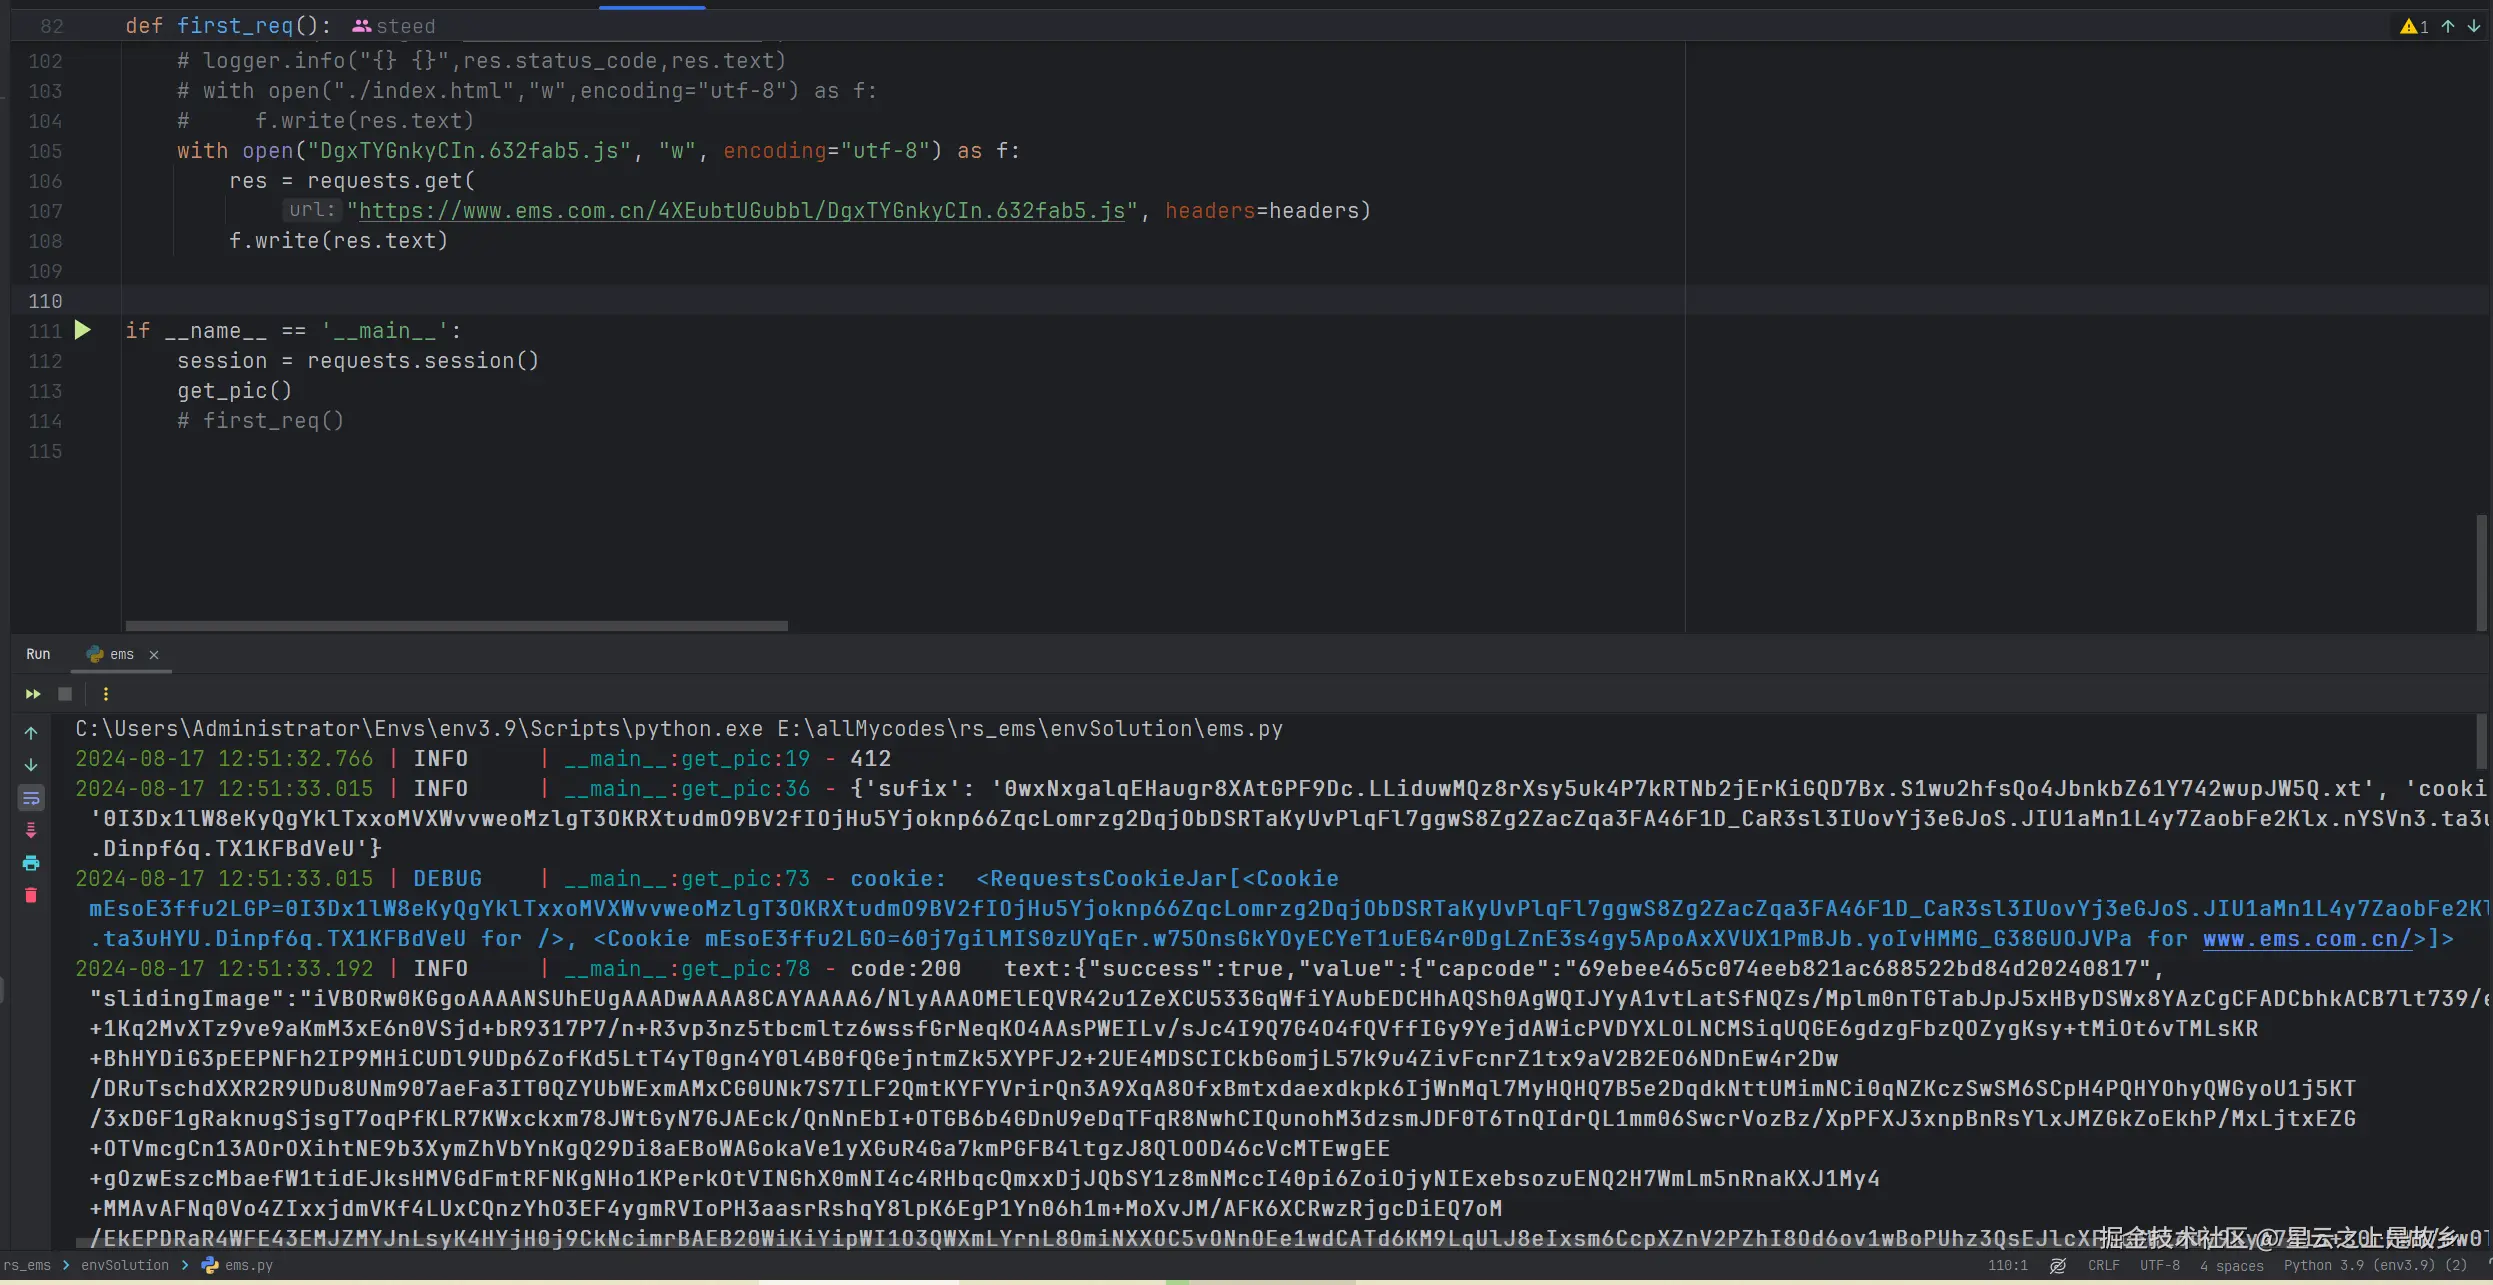Viewport: 2493px width, 1285px height.
Task: Run main block from line 111 gutter
Action: [83, 330]
